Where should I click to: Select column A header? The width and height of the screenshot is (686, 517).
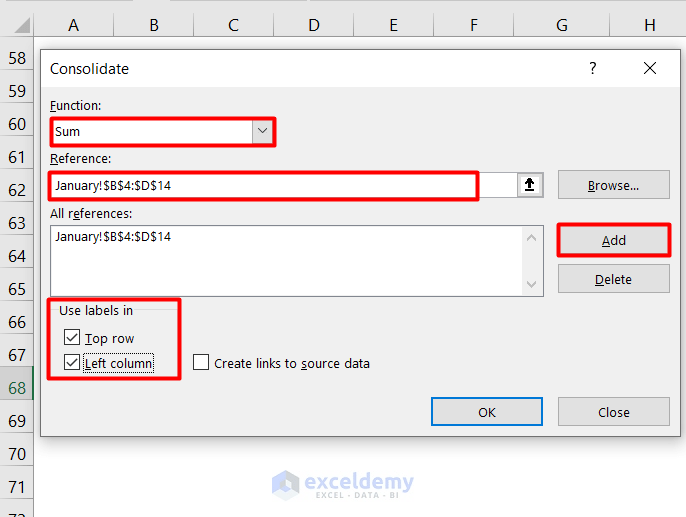click(x=74, y=25)
